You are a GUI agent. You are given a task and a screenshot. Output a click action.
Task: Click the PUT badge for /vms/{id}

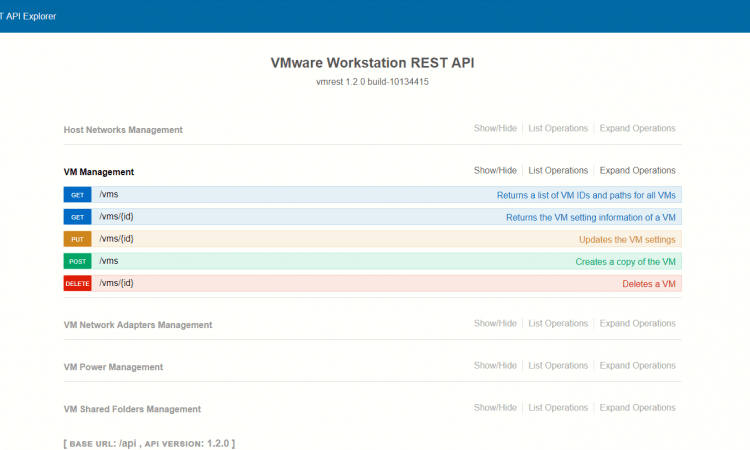tap(77, 239)
